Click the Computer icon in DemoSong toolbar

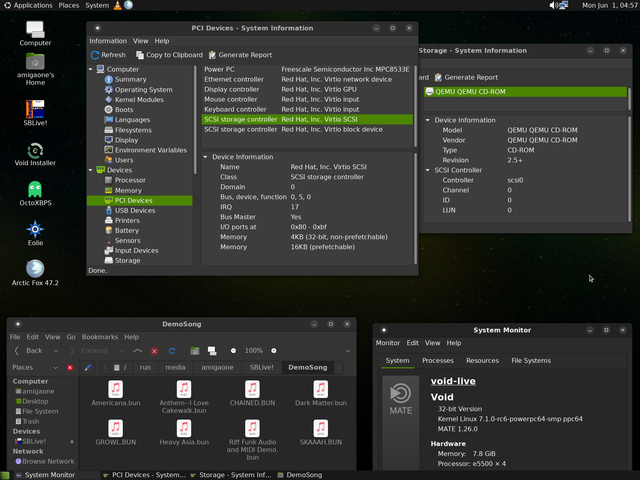click(x=212, y=351)
